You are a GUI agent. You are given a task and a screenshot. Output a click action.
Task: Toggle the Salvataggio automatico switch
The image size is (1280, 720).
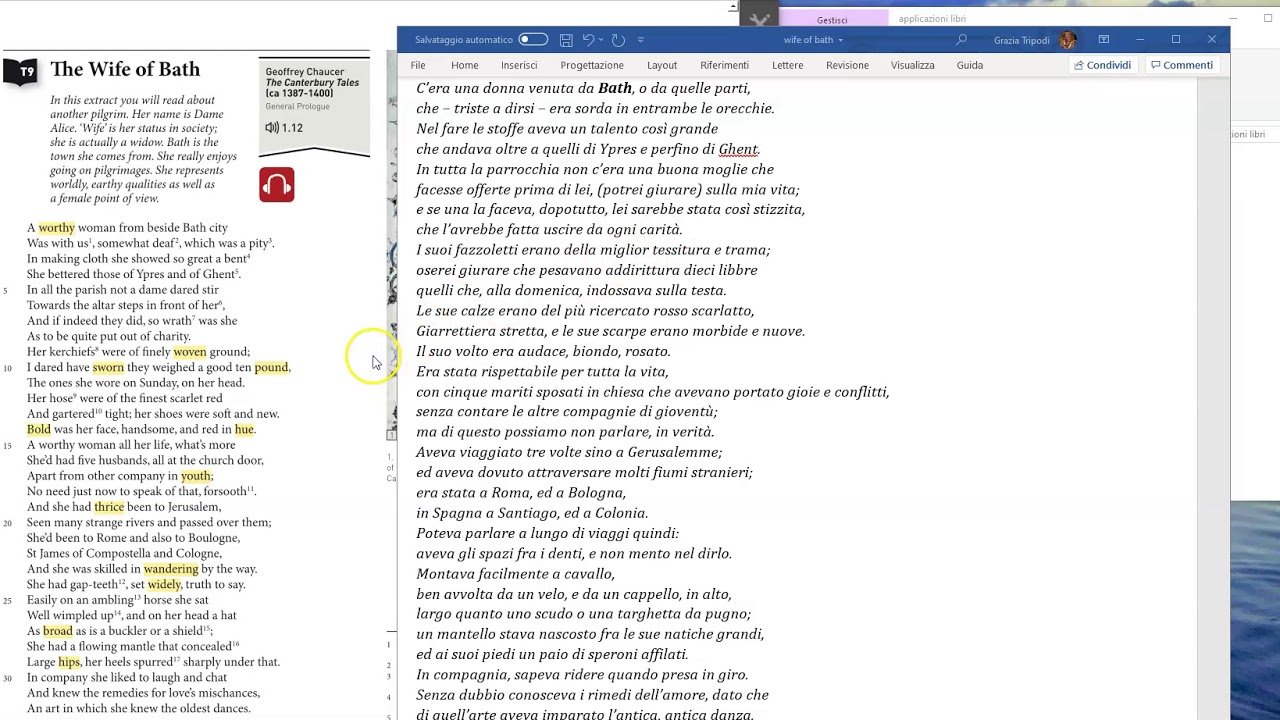click(x=533, y=40)
